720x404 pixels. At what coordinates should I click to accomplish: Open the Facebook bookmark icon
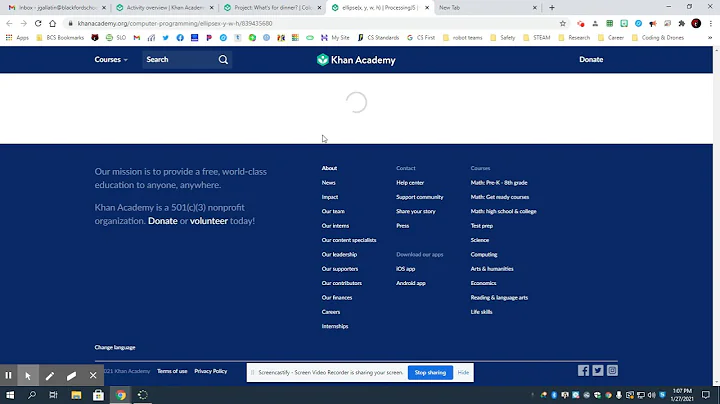click(180, 38)
